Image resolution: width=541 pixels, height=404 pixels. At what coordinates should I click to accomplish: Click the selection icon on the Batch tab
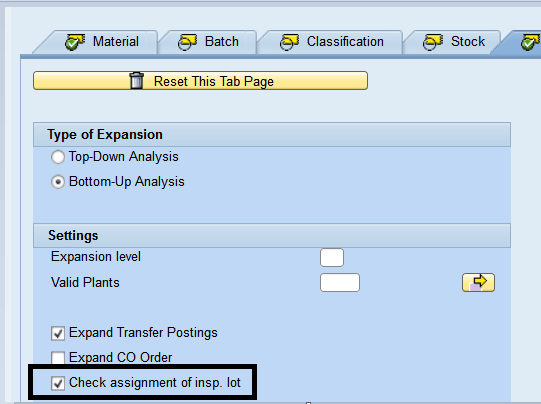click(187, 42)
